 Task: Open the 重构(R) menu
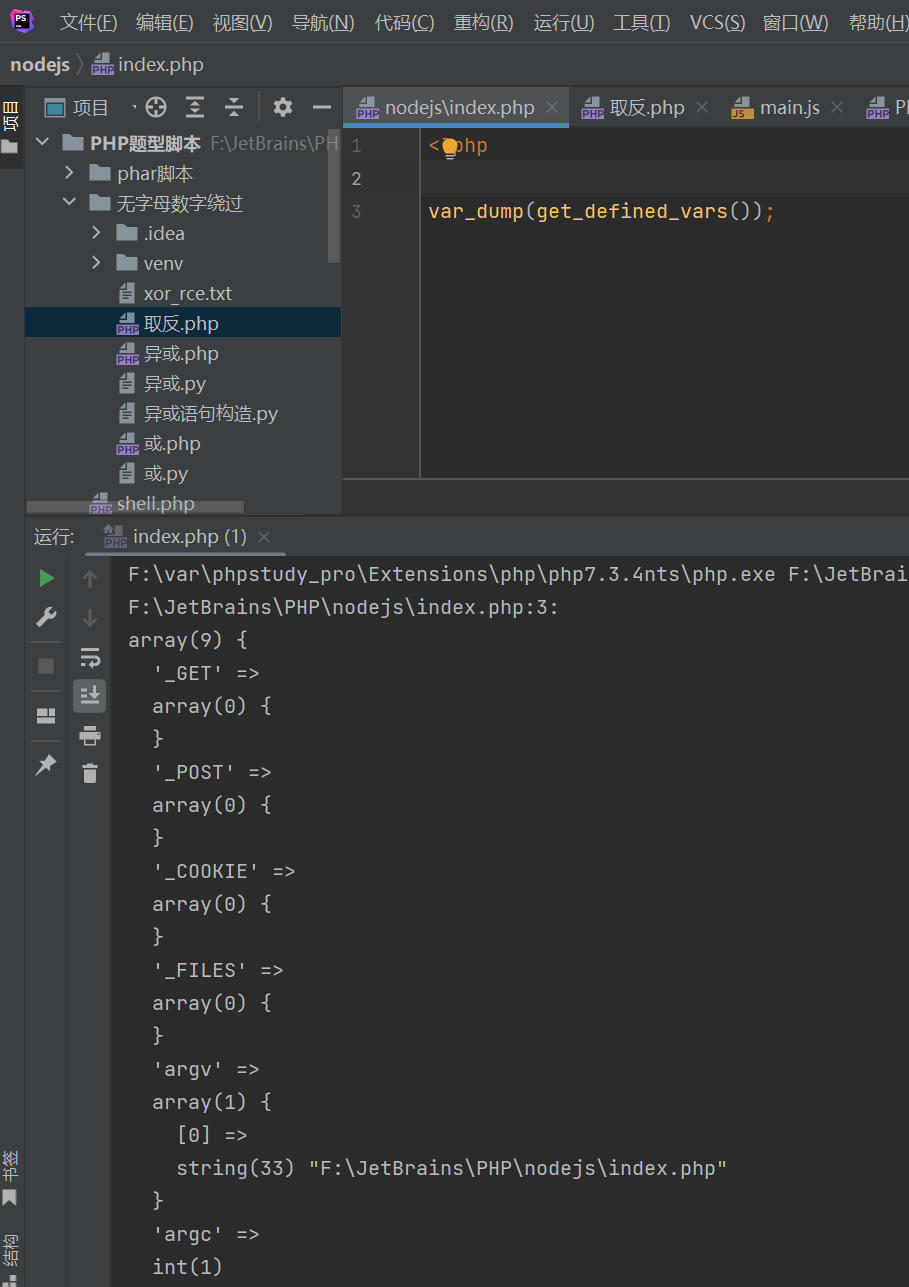tap(484, 22)
